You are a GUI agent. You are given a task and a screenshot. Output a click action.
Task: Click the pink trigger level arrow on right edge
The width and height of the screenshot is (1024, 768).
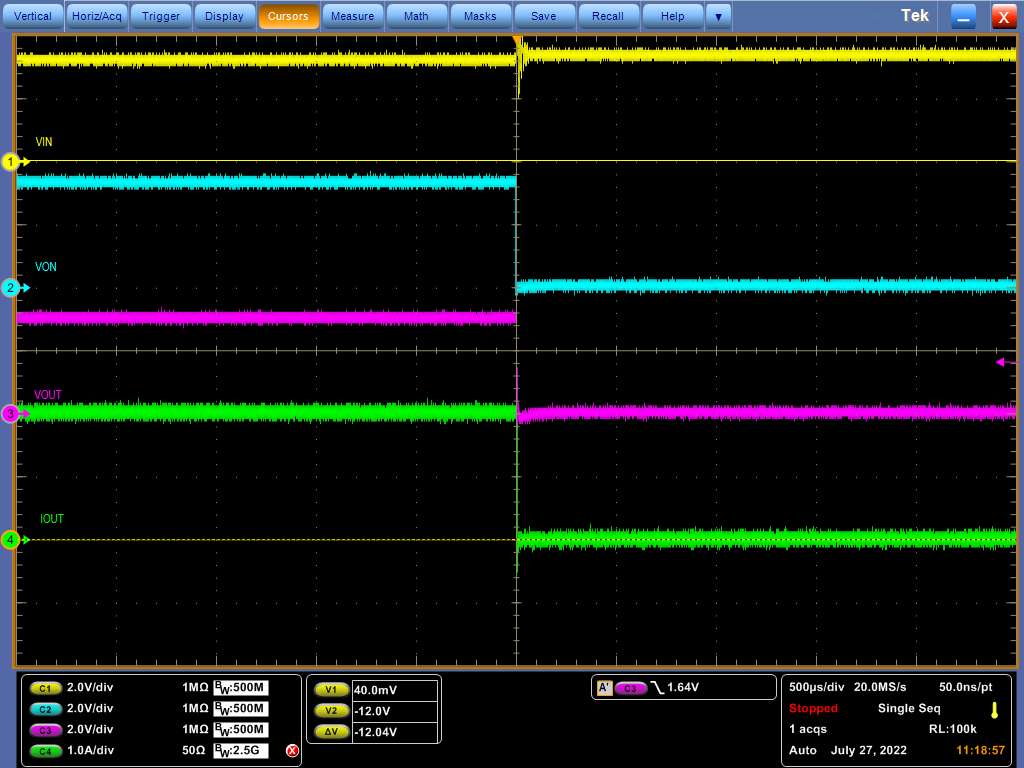click(1000, 362)
